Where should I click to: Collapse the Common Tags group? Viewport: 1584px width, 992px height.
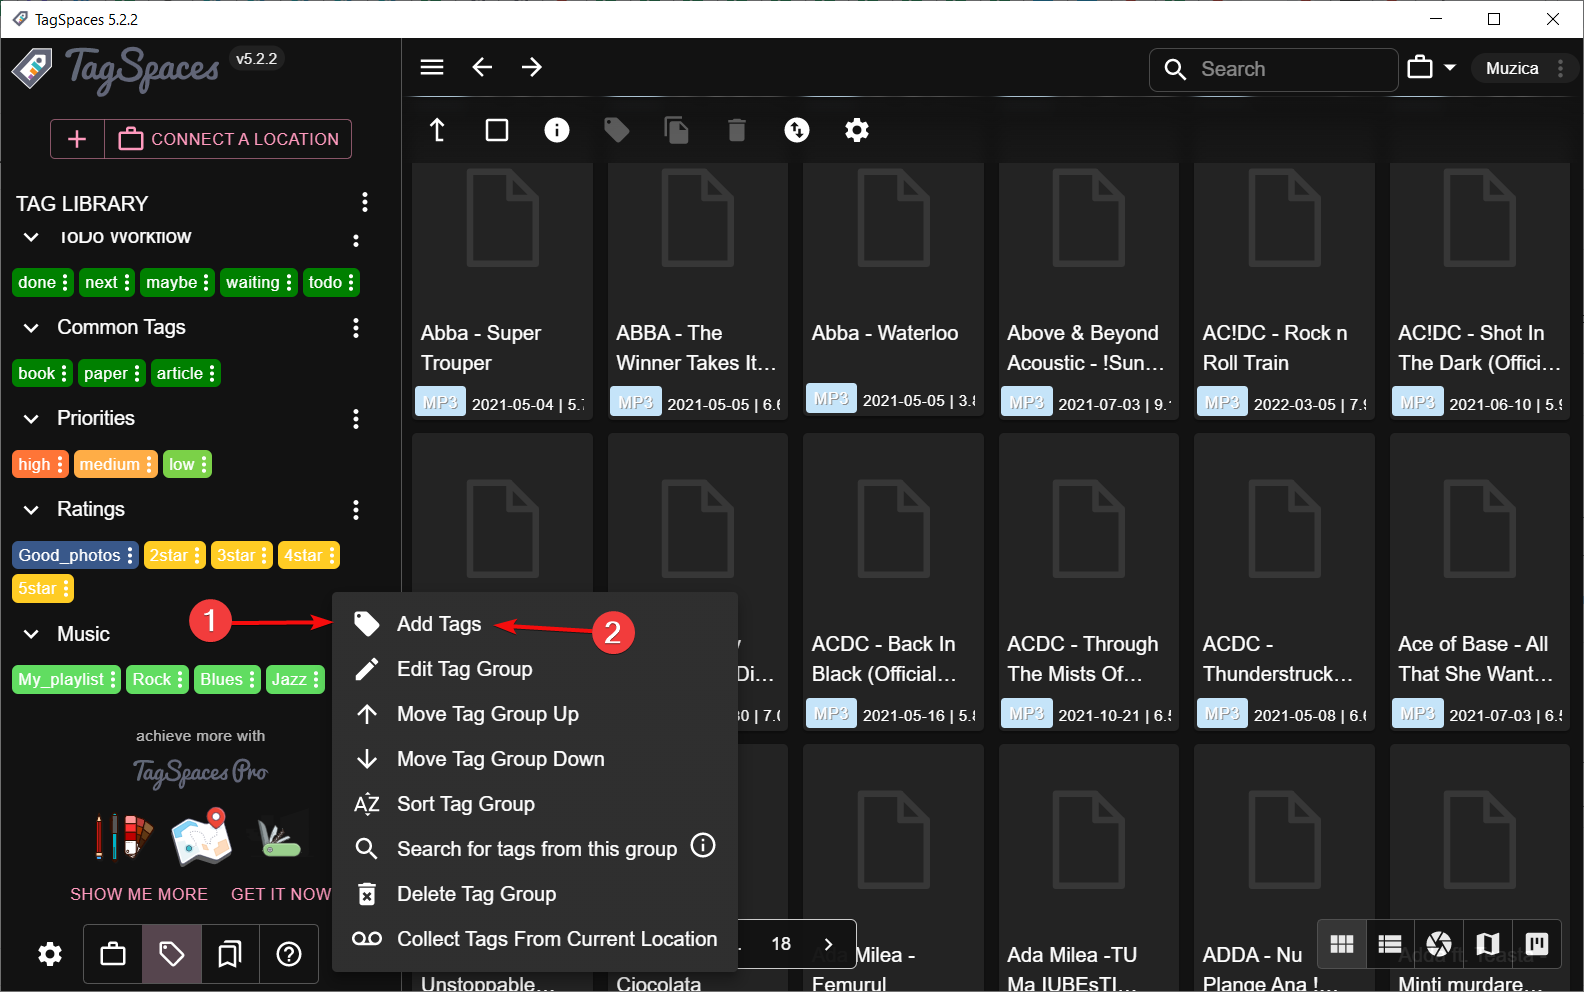pyautogui.click(x=31, y=328)
